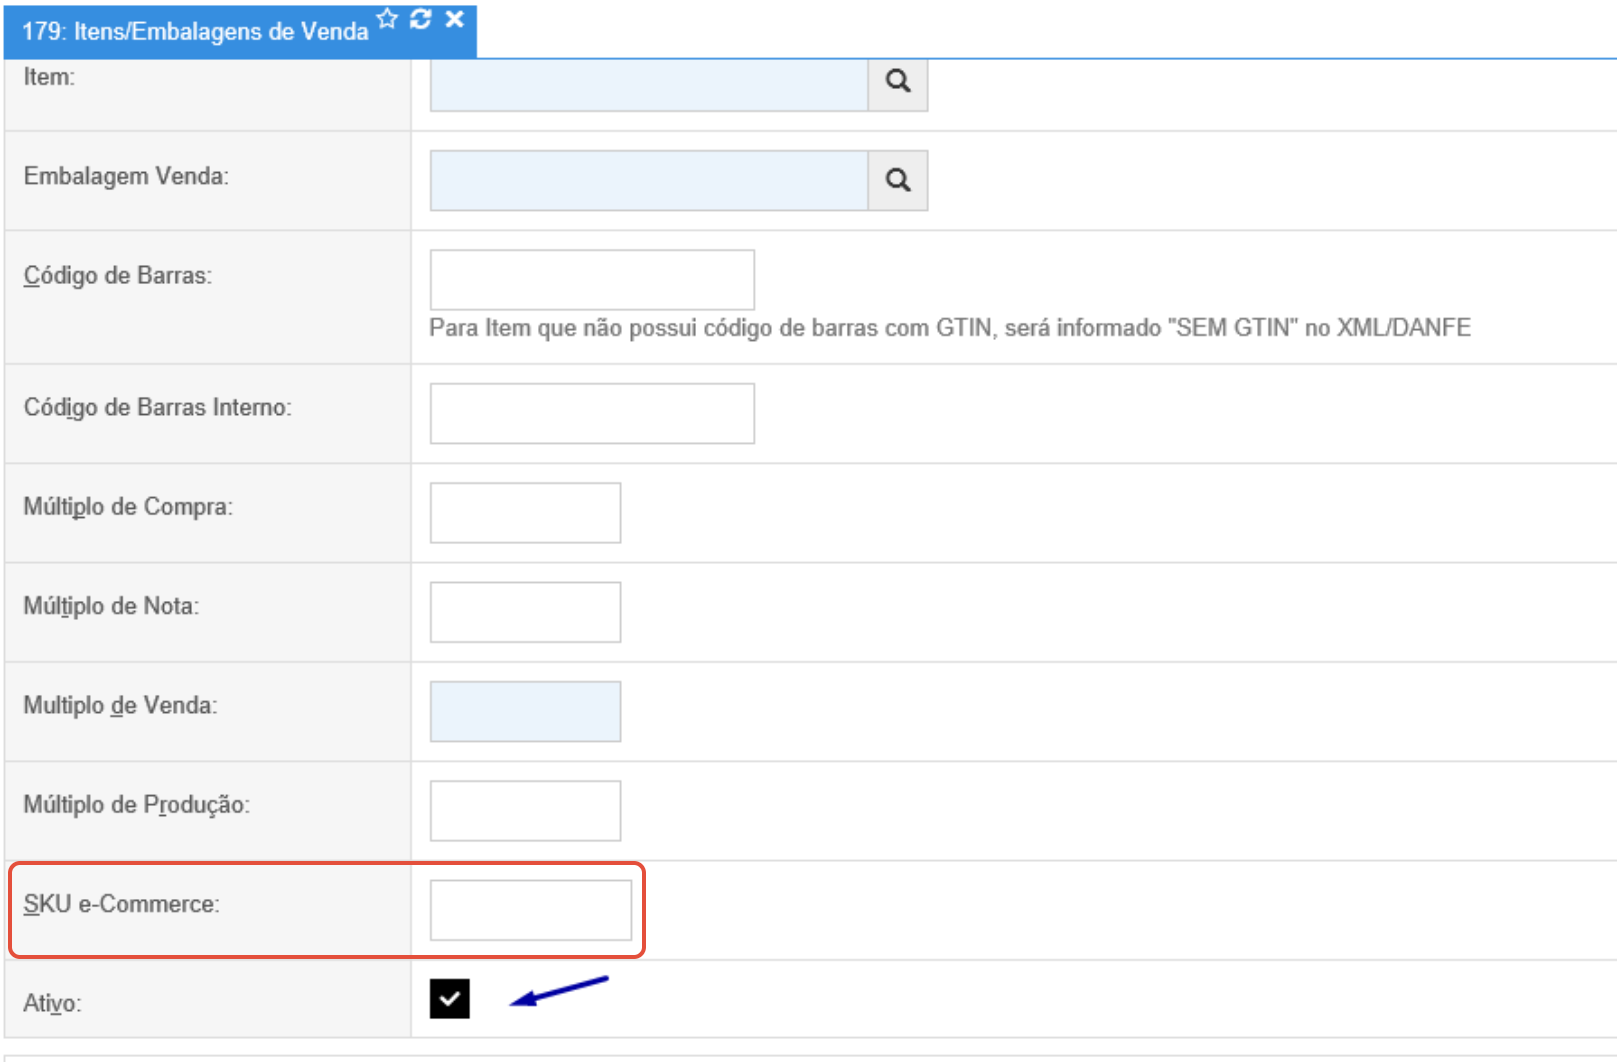Click the search magnifier beside the Item field
The image size is (1617, 1062).
pyautogui.click(x=898, y=82)
